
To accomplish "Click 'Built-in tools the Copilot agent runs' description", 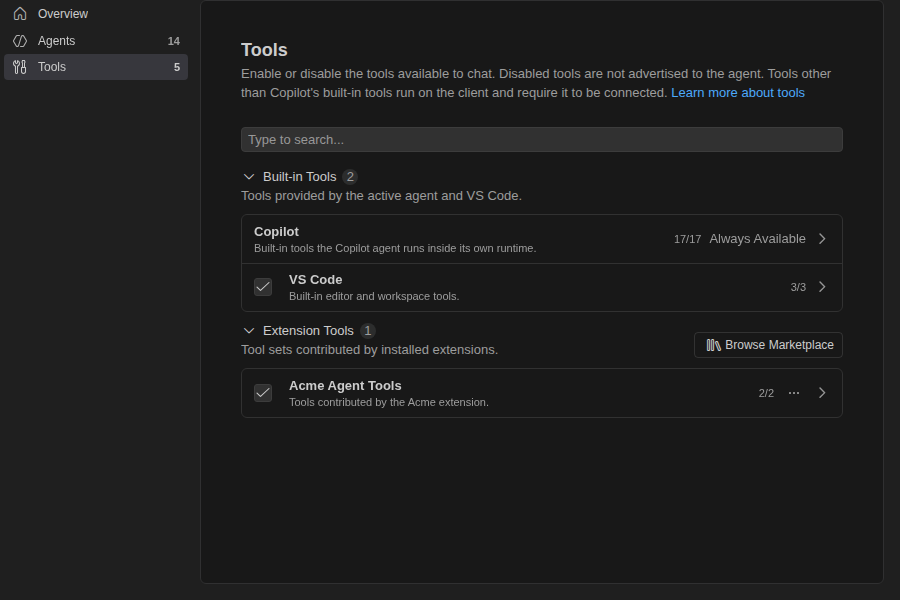I will coord(395,249).
